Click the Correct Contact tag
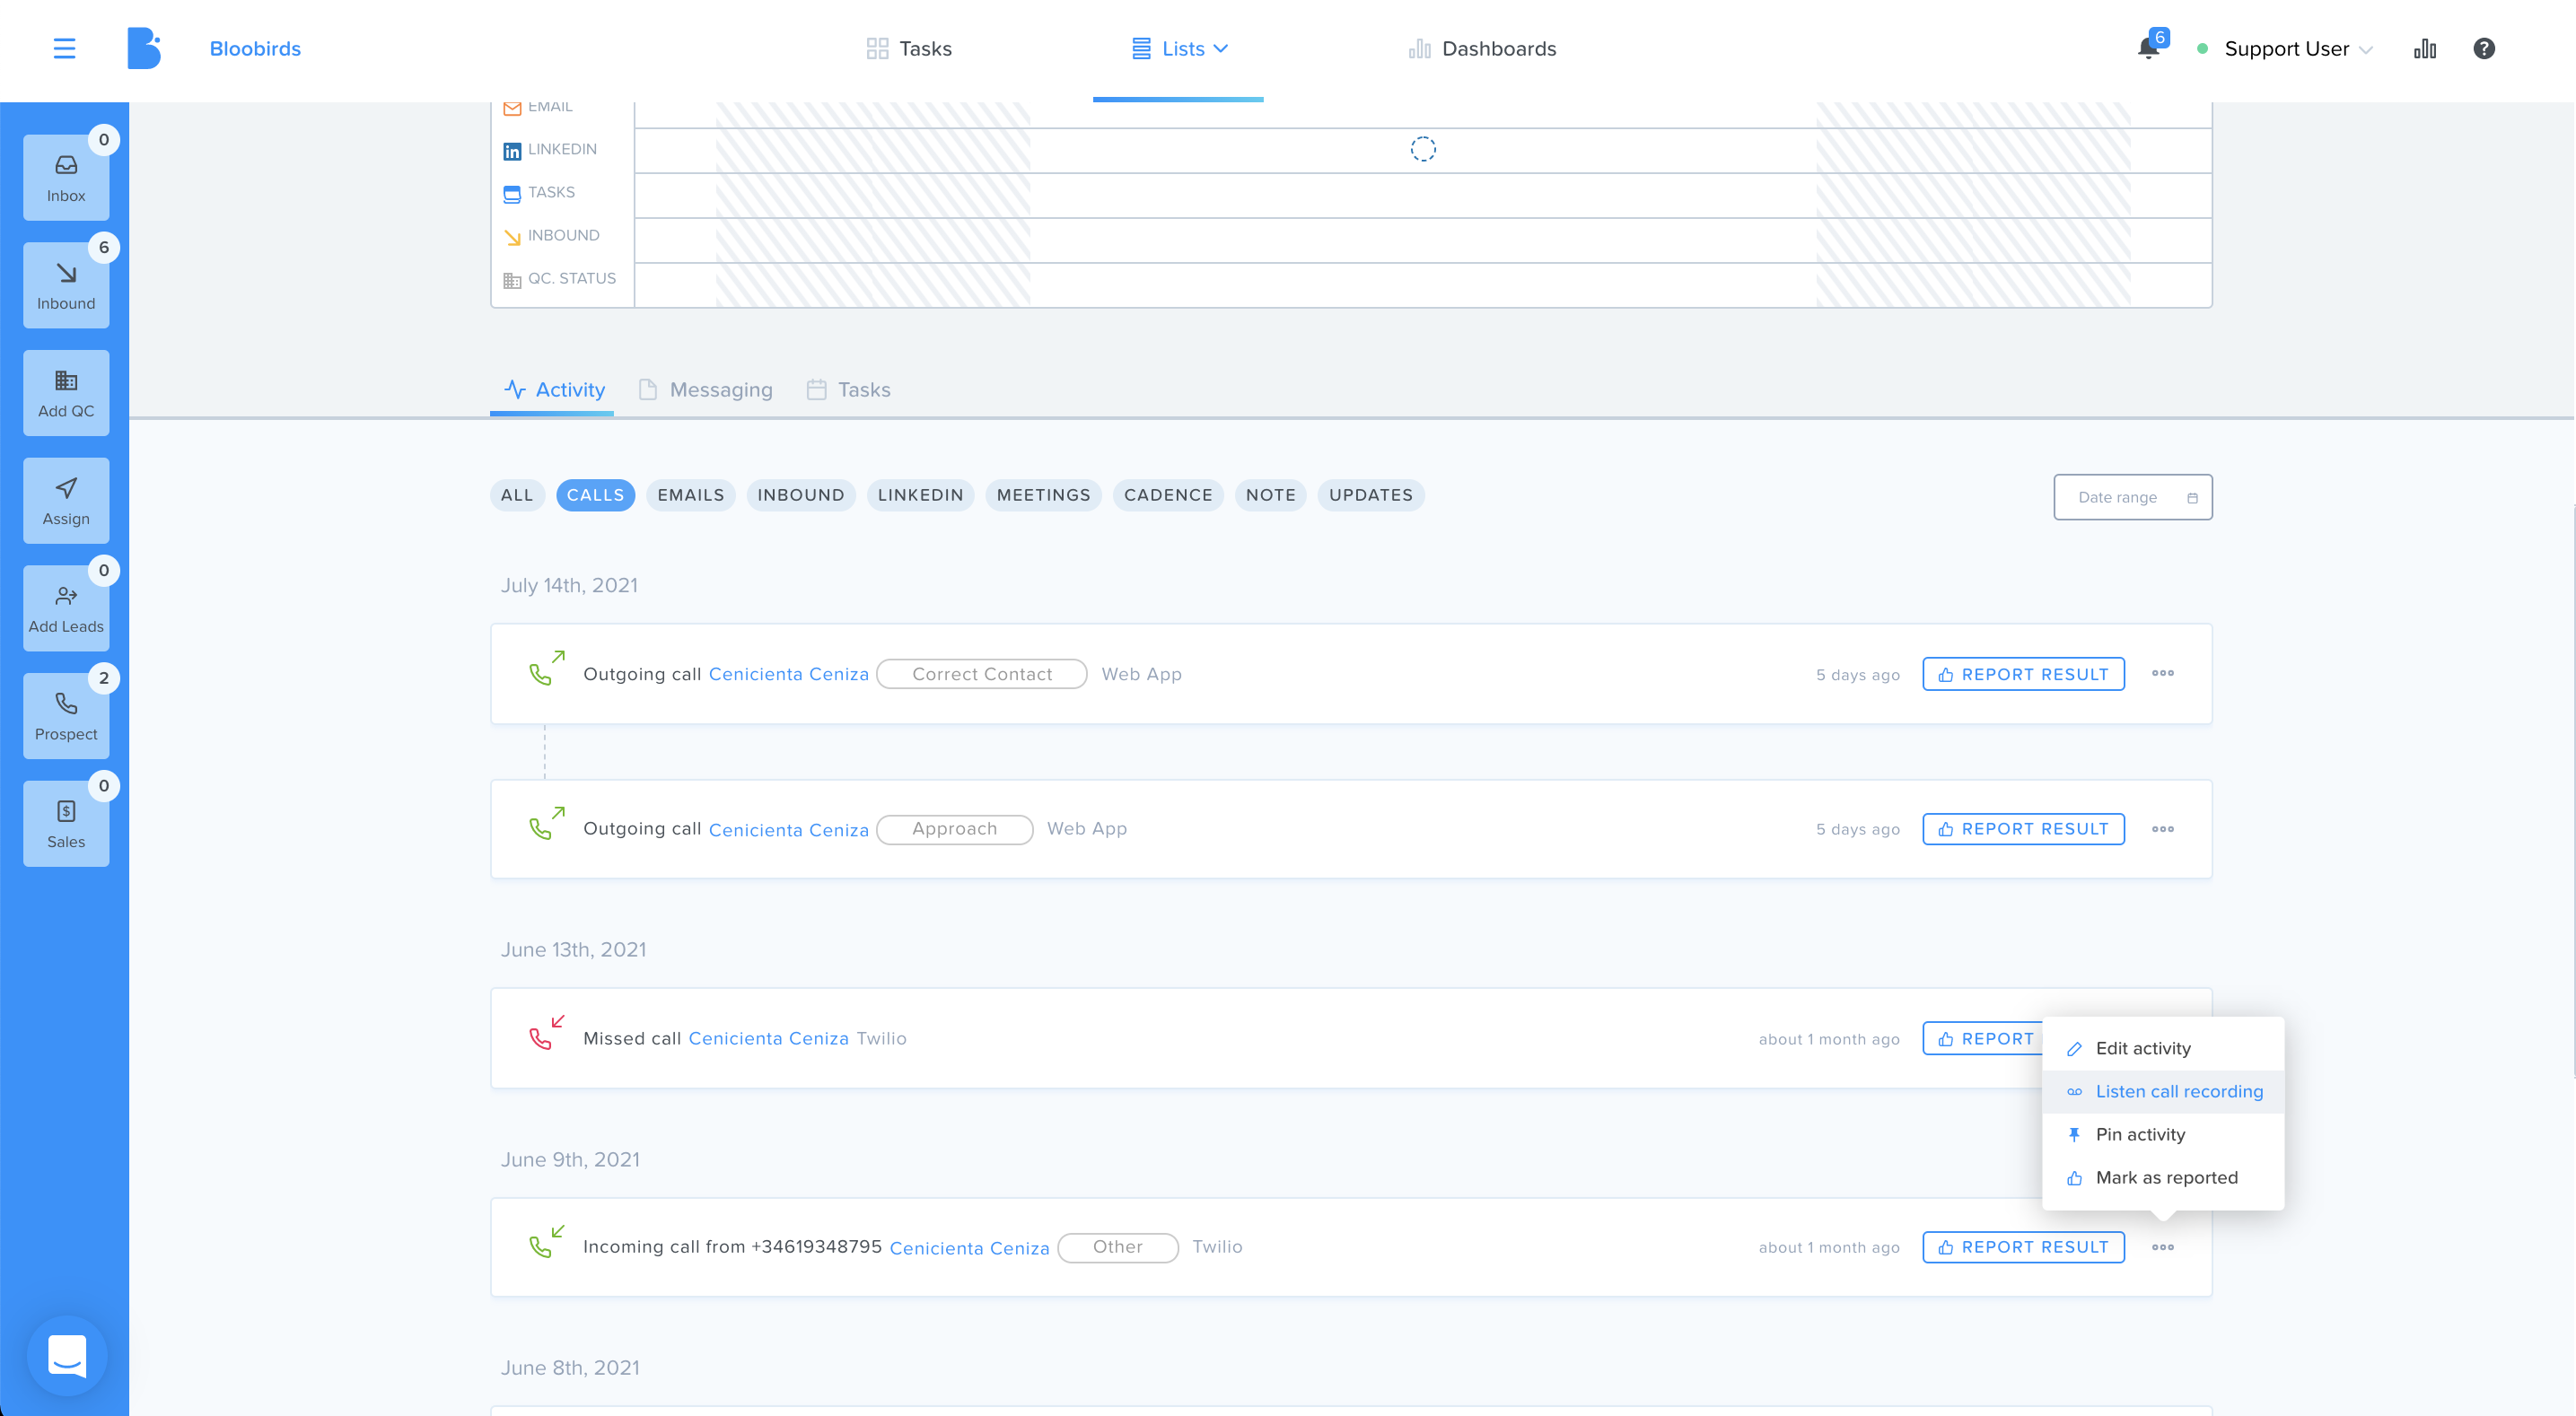 [x=982, y=674]
